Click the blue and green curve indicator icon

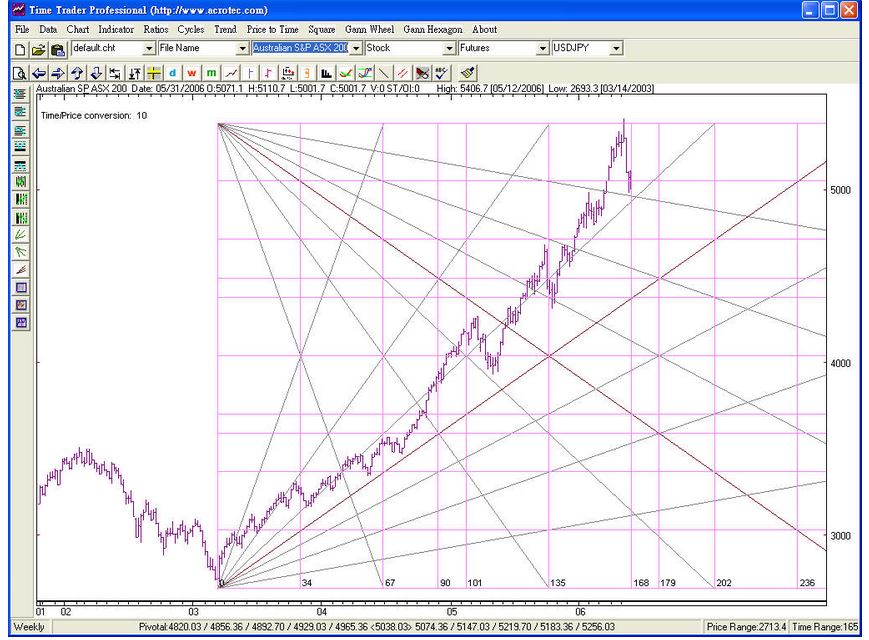click(365, 73)
